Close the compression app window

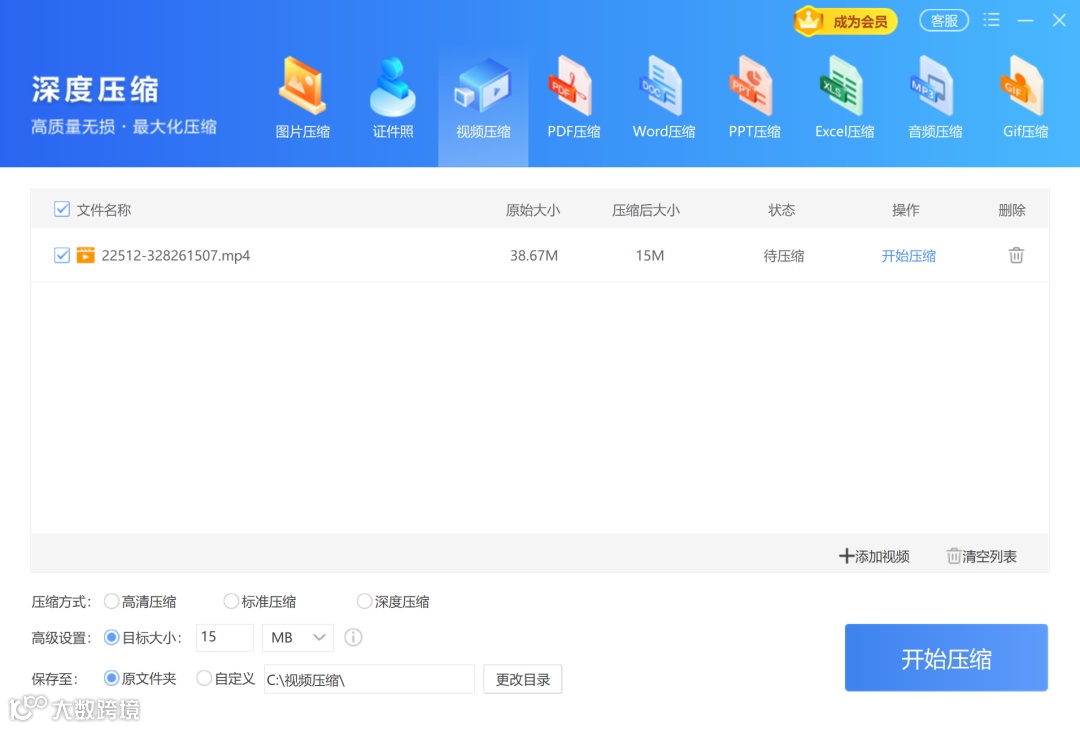click(x=1059, y=21)
